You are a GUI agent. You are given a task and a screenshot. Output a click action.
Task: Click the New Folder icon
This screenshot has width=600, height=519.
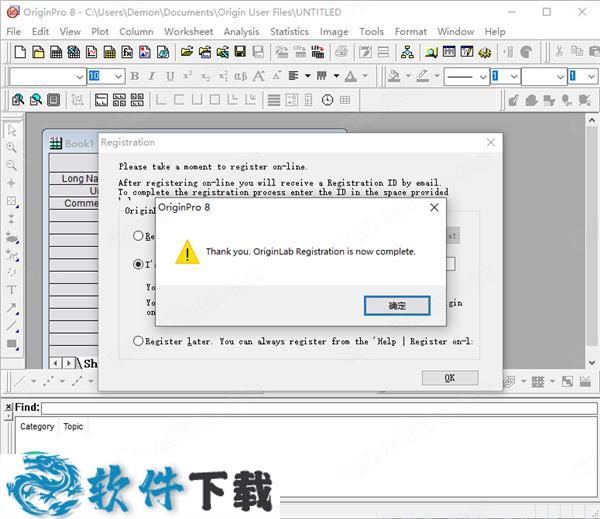pyautogui.click(x=38, y=52)
